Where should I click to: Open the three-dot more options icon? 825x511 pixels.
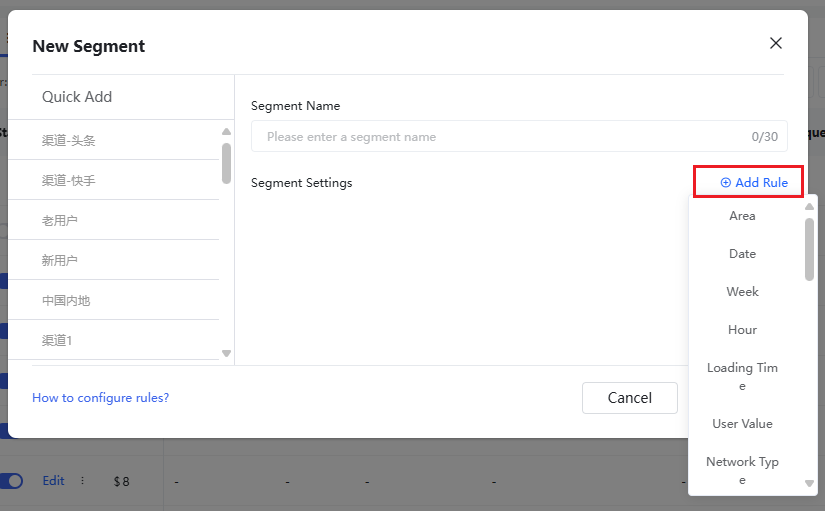(x=82, y=481)
